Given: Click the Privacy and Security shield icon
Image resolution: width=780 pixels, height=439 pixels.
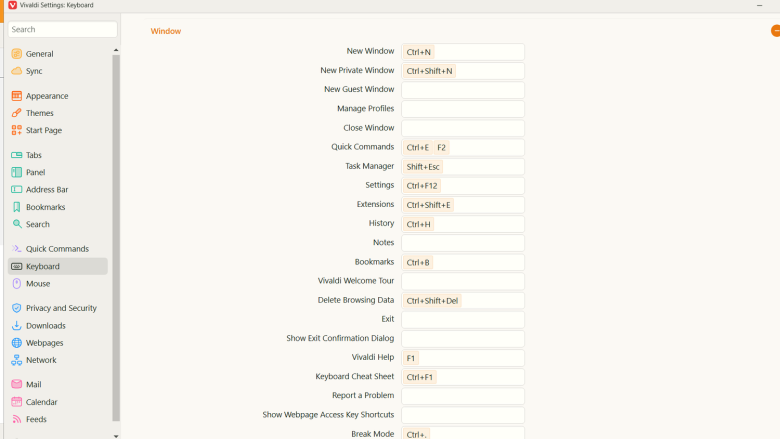Looking at the screenshot, I should (17, 308).
